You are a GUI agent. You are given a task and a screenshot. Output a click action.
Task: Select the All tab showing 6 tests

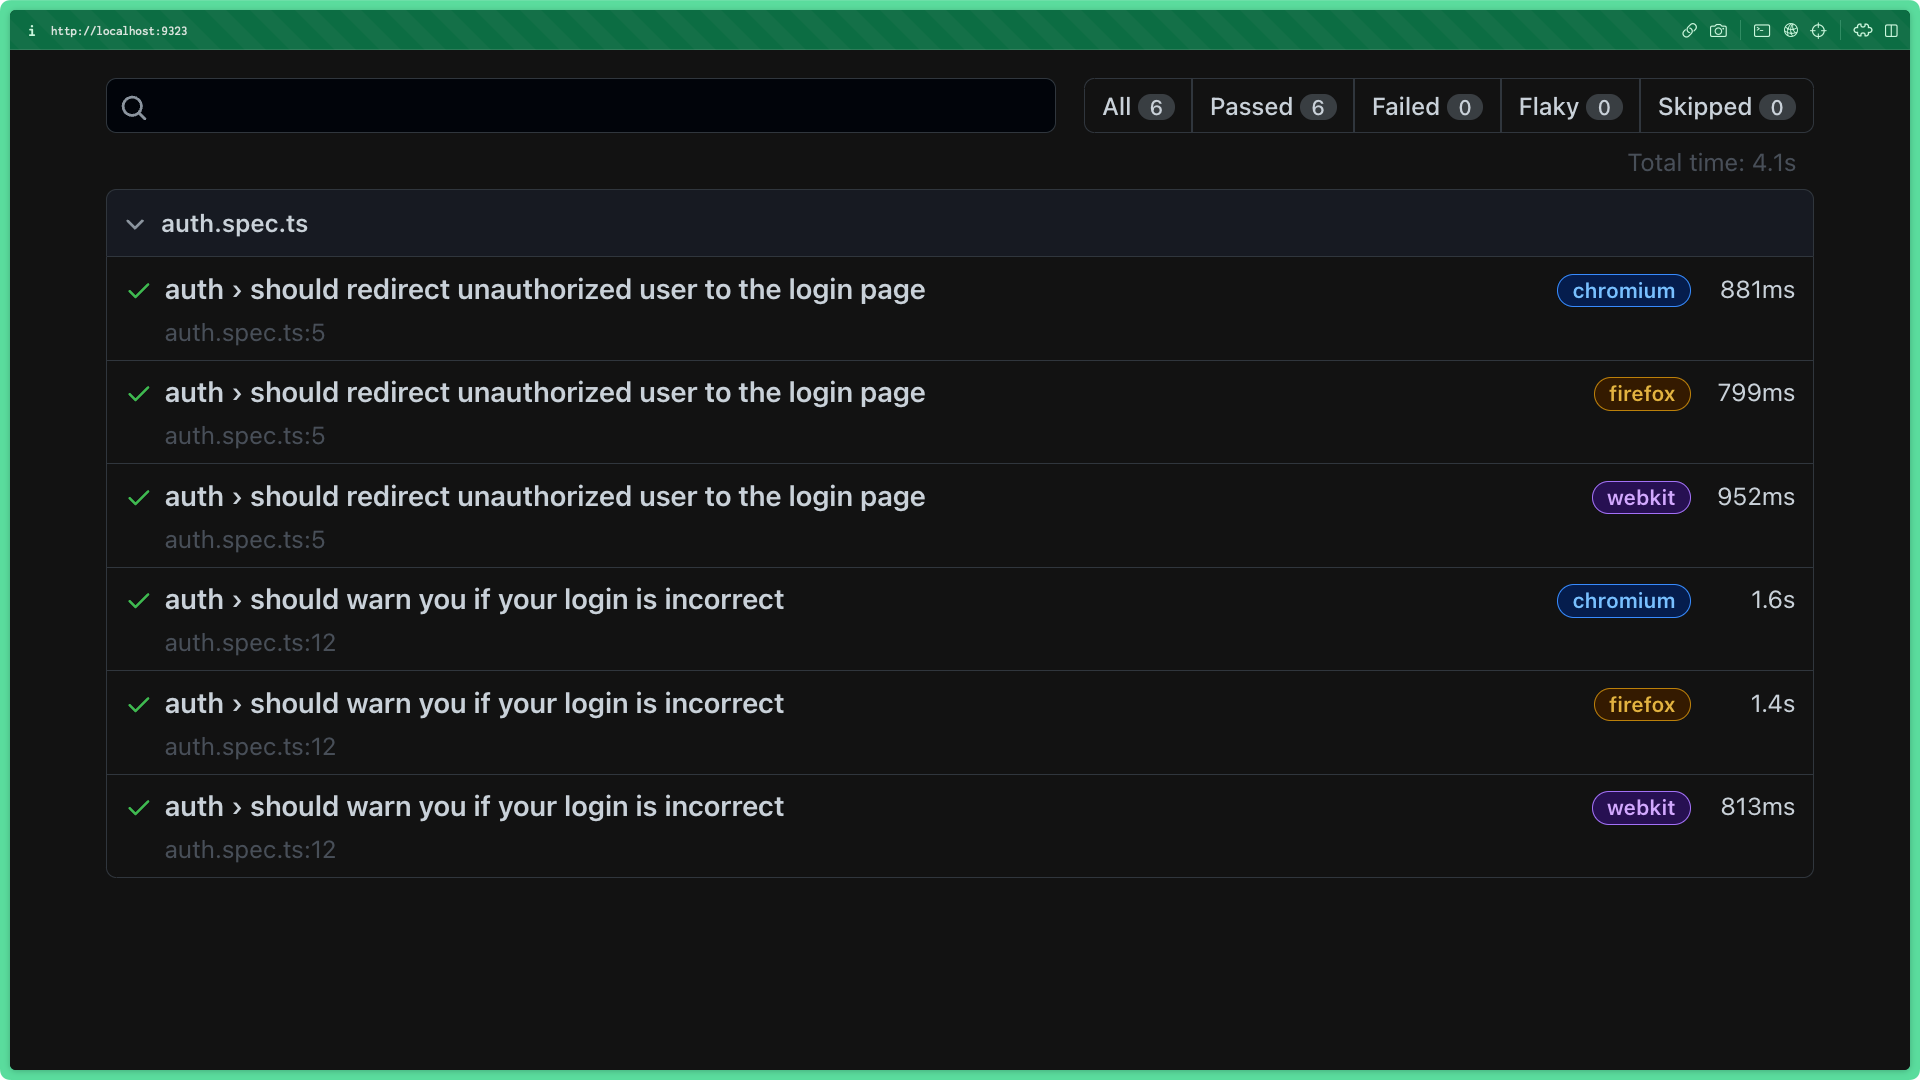1134,107
